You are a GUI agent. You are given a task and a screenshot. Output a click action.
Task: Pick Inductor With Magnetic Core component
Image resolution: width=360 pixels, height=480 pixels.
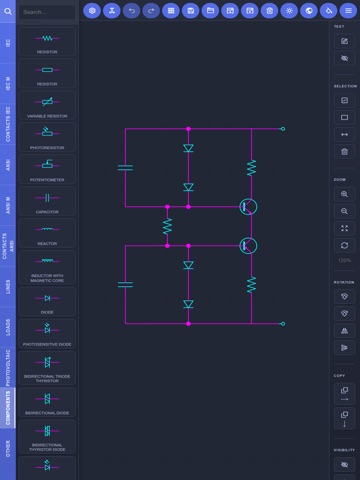pyautogui.click(x=47, y=267)
